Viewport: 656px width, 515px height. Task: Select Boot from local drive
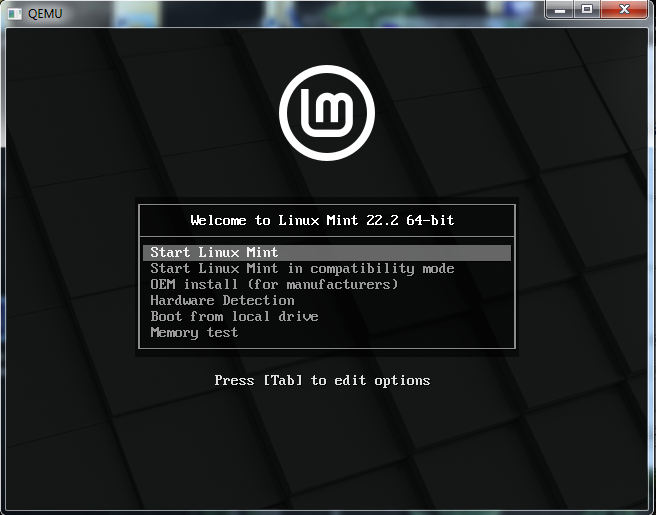pyautogui.click(x=234, y=317)
